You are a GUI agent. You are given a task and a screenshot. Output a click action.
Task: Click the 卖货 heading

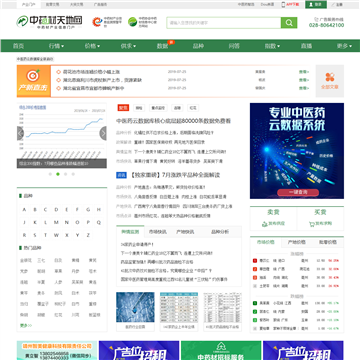[x=273, y=212]
